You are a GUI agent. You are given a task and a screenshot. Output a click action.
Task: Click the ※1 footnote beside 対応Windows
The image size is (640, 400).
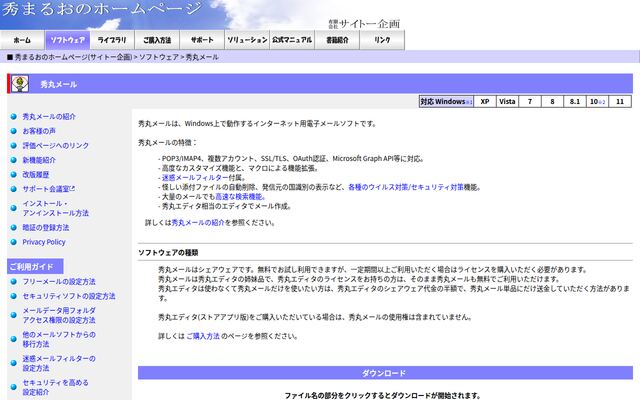click(469, 102)
